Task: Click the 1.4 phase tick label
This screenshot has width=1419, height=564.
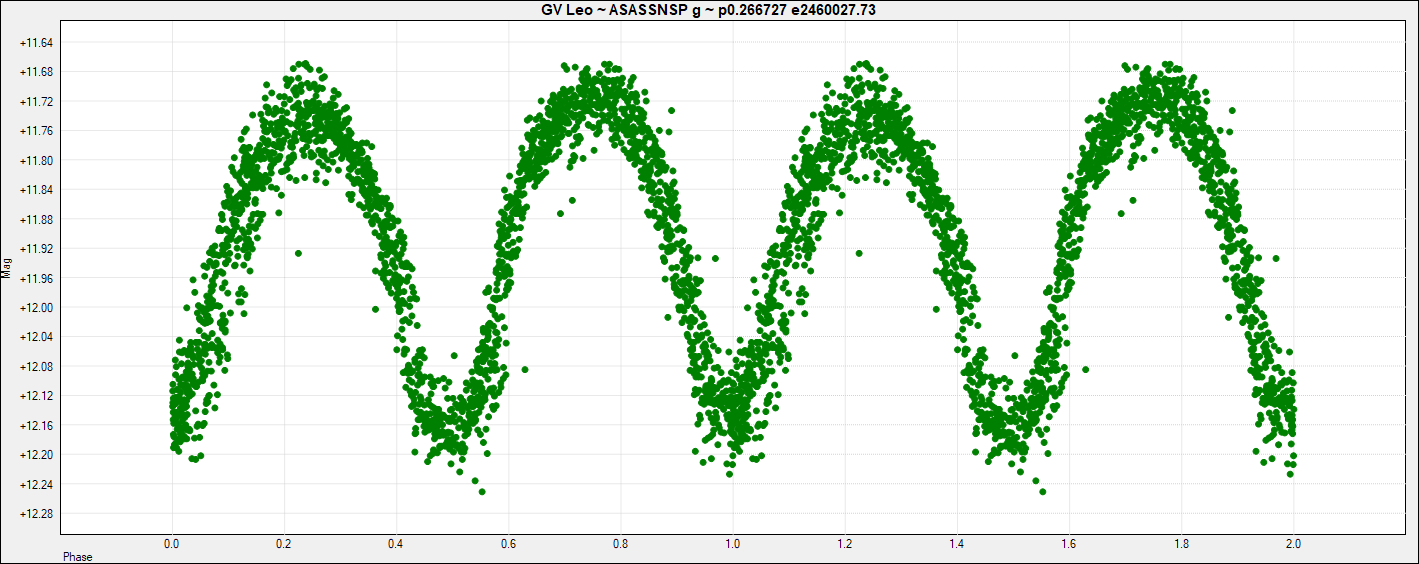Action: [956, 545]
